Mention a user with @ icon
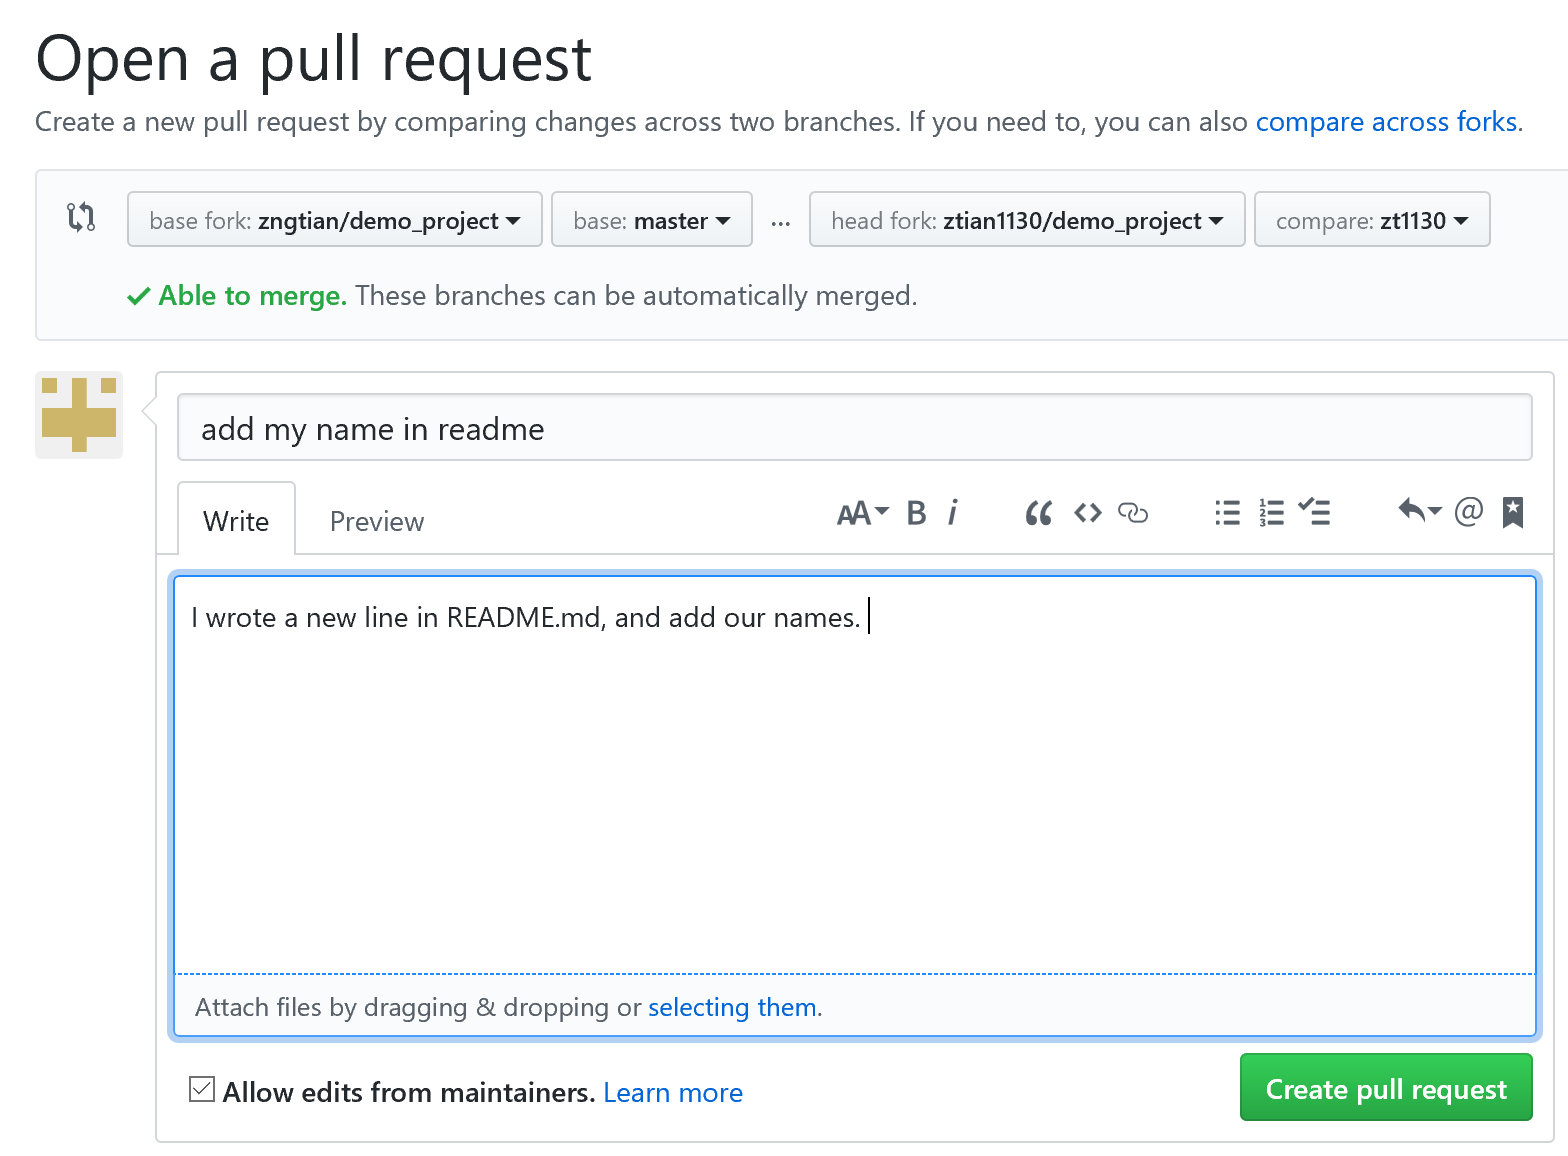 click(x=1468, y=512)
